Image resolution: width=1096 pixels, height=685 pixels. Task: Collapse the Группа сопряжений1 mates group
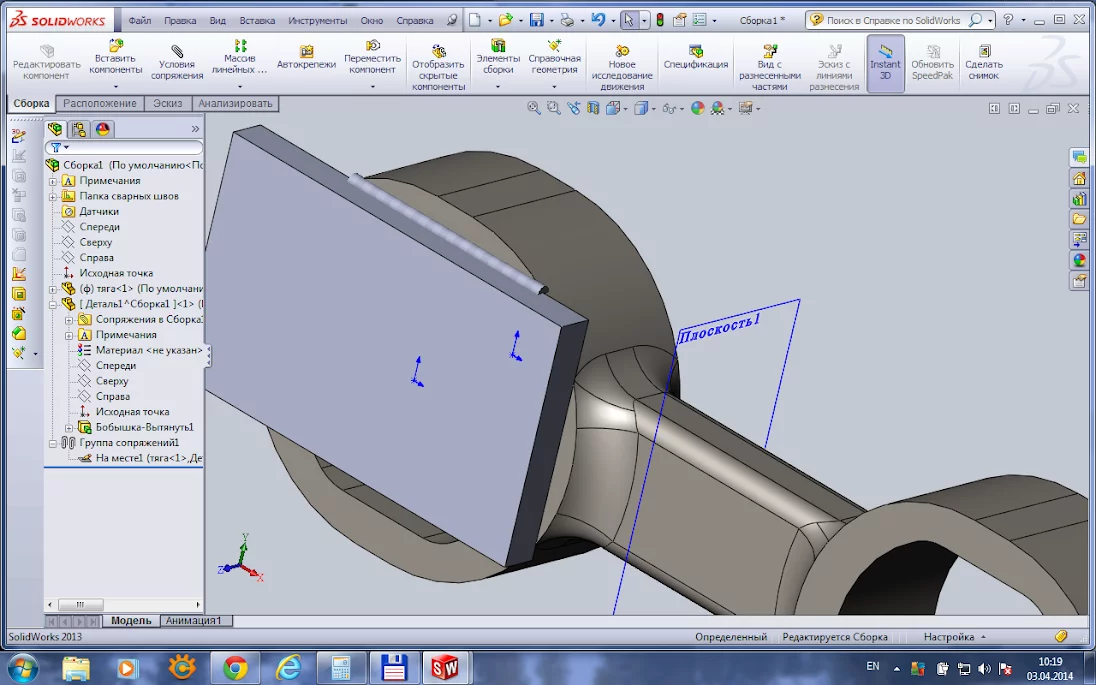pos(53,442)
